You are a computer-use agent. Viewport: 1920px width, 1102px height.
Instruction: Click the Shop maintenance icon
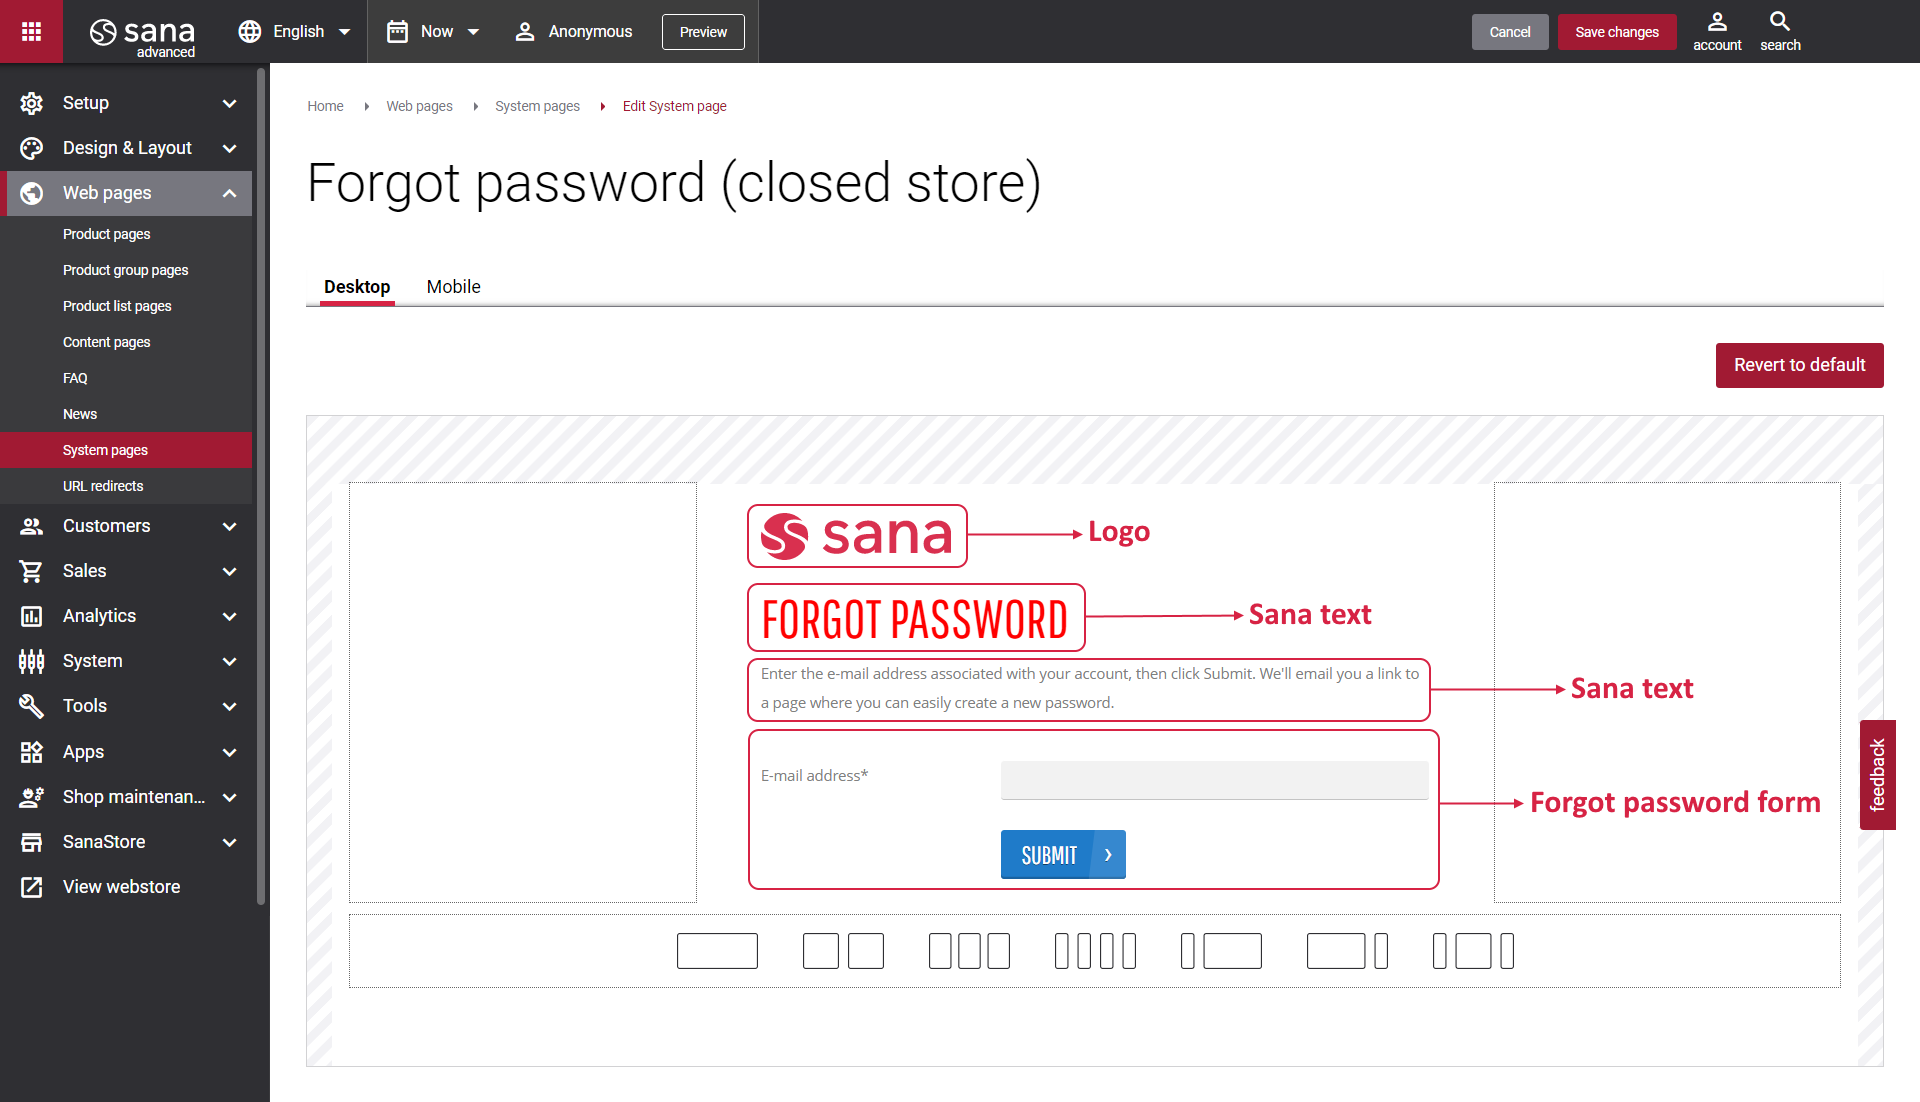tap(32, 797)
